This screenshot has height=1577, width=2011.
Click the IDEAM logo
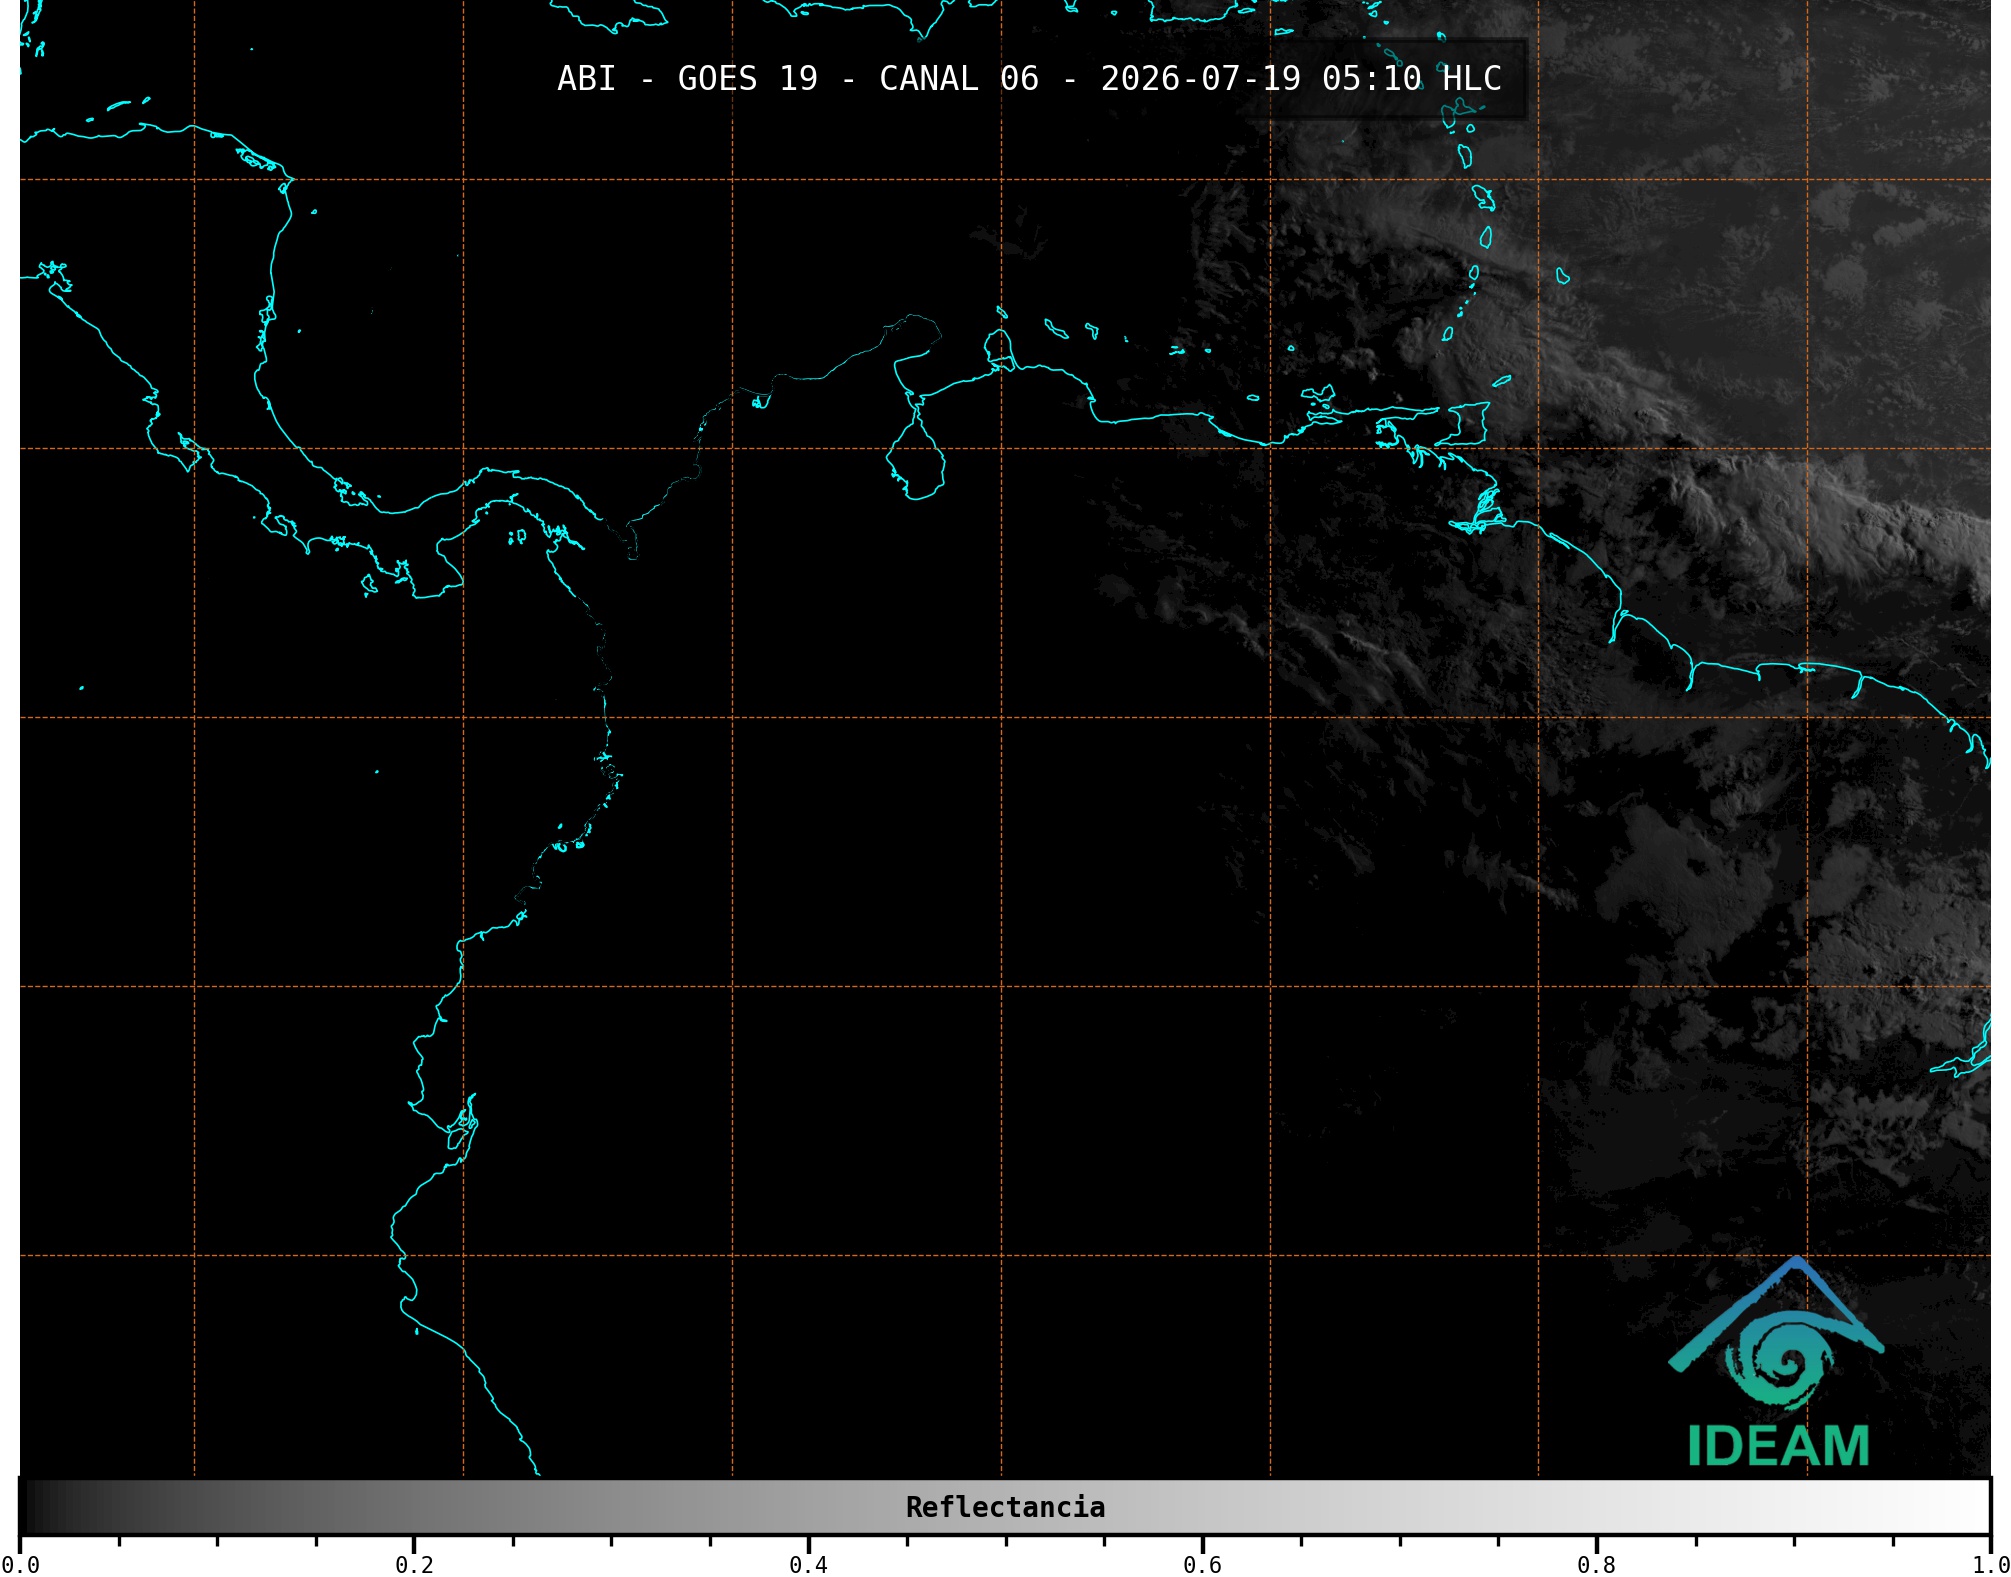pyautogui.click(x=1777, y=1363)
